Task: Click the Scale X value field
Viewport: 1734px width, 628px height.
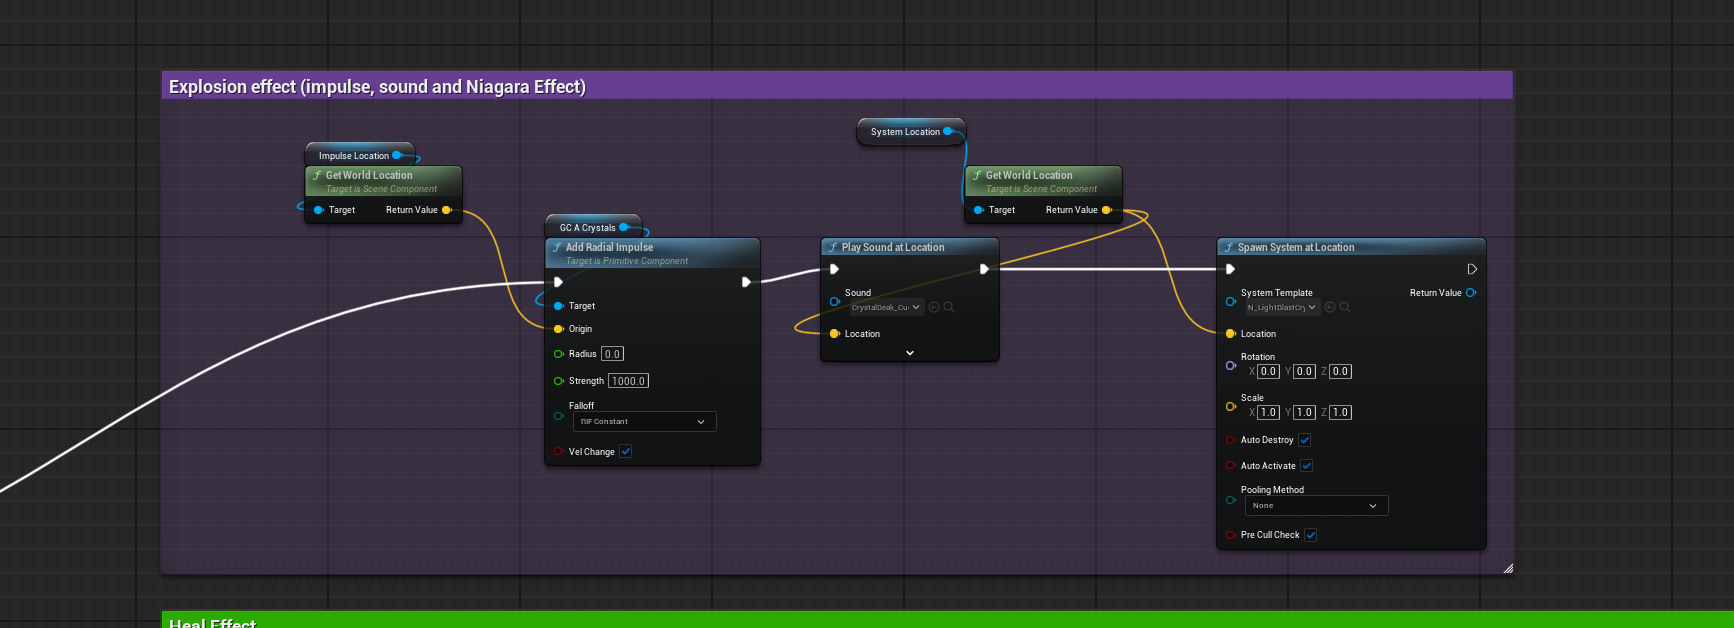Action: [1268, 412]
